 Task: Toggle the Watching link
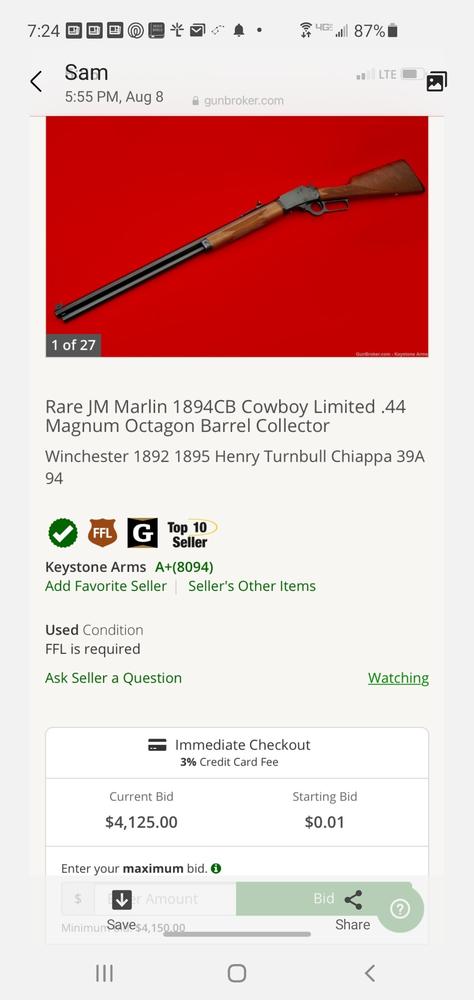tap(398, 678)
